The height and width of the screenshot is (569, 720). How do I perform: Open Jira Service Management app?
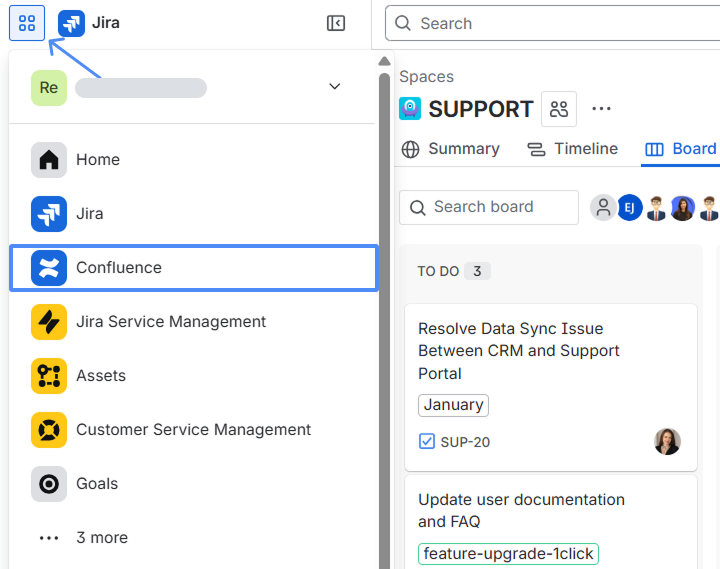(x=170, y=322)
